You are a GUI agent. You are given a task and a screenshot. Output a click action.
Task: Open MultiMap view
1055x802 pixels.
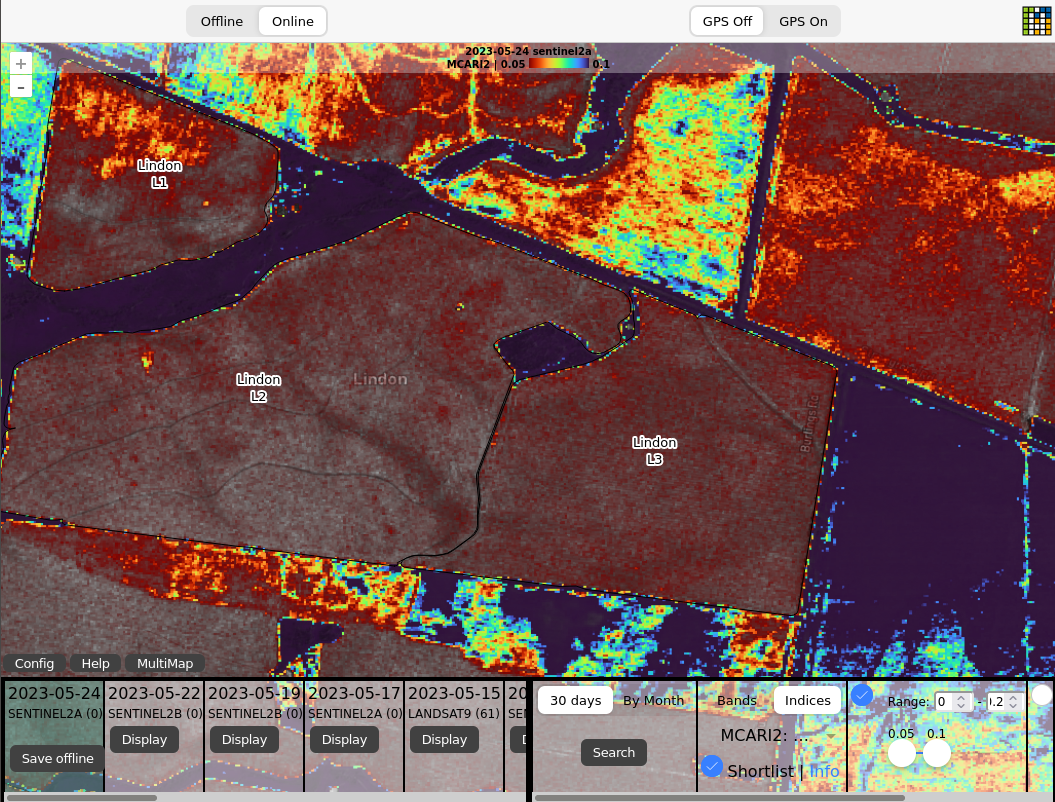165,663
